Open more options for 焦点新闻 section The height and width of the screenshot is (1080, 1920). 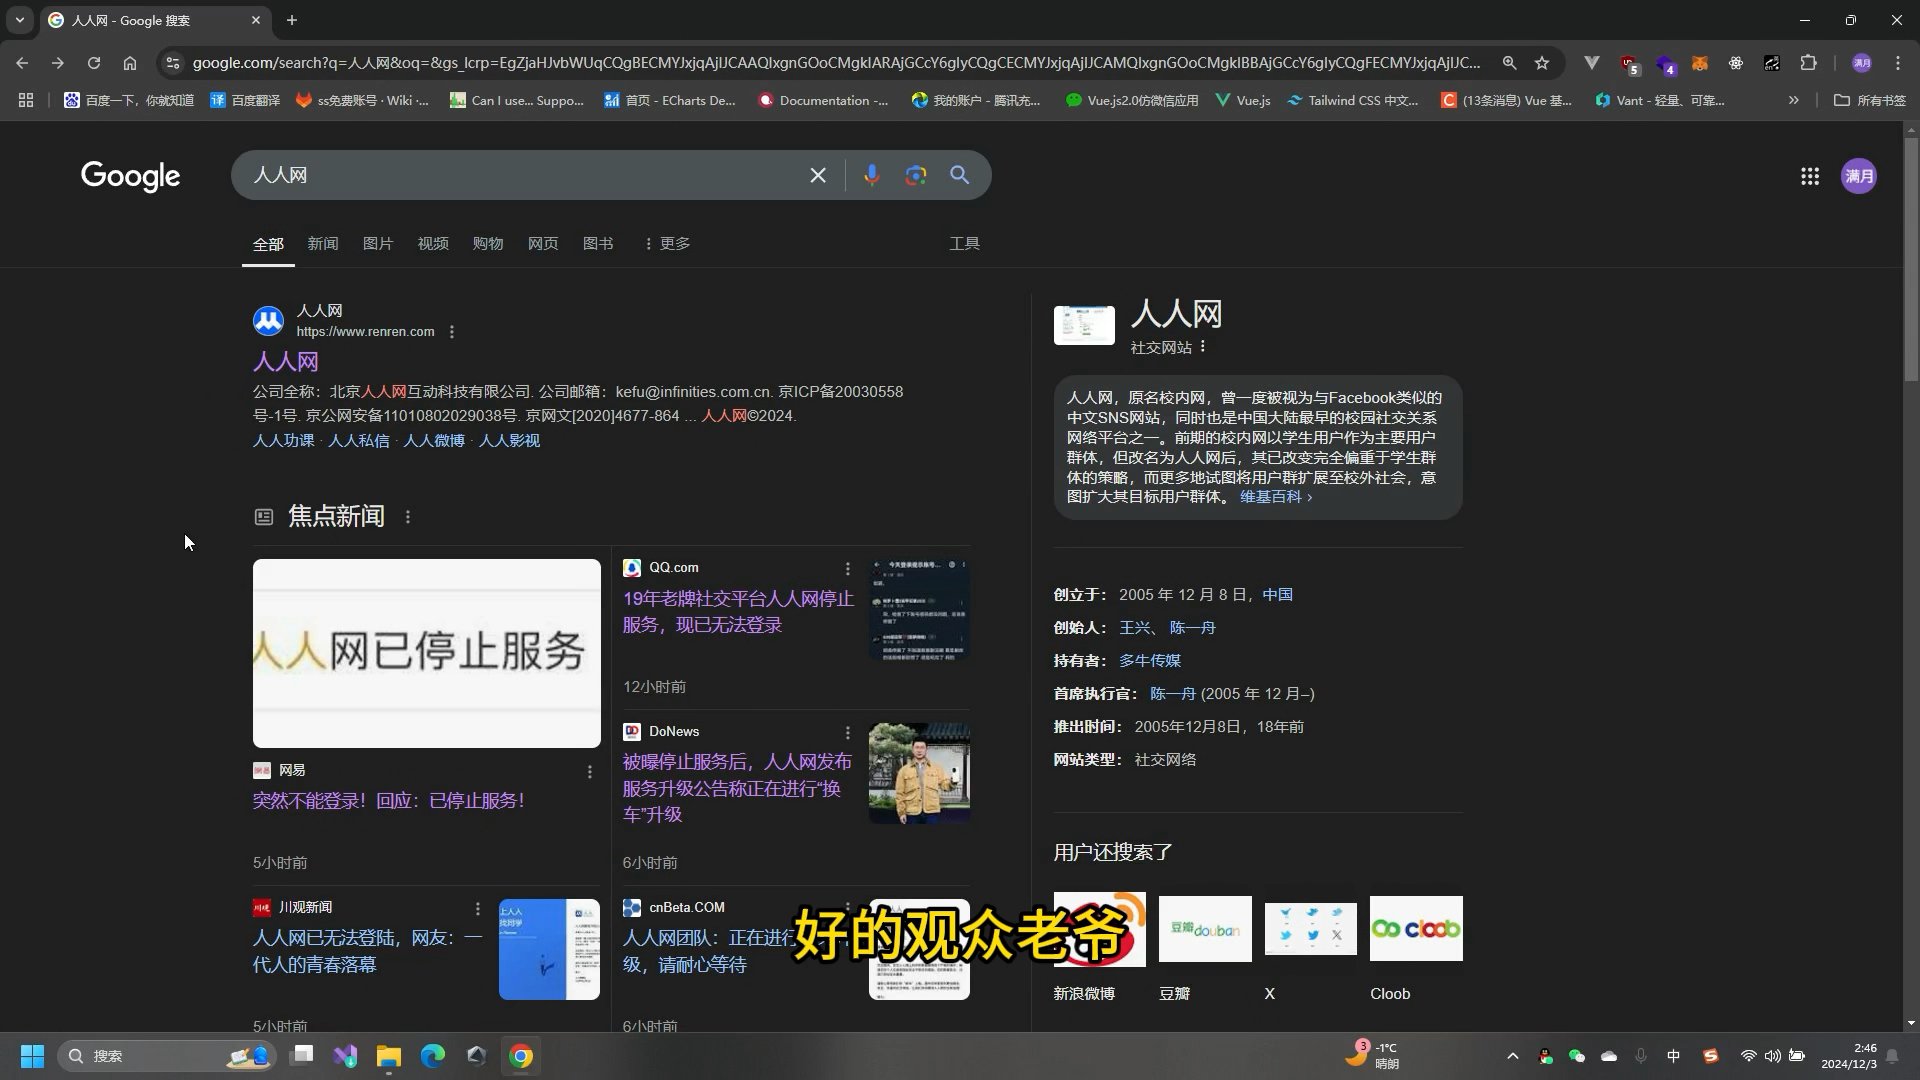[x=408, y=517]
